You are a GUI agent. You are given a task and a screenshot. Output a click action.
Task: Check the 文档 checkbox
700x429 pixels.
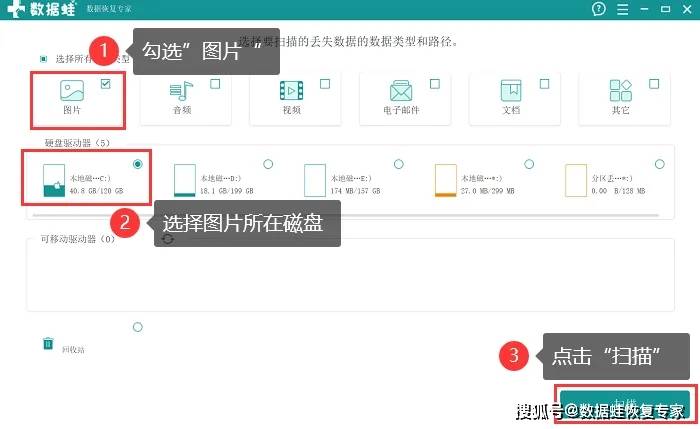[545, 84]
